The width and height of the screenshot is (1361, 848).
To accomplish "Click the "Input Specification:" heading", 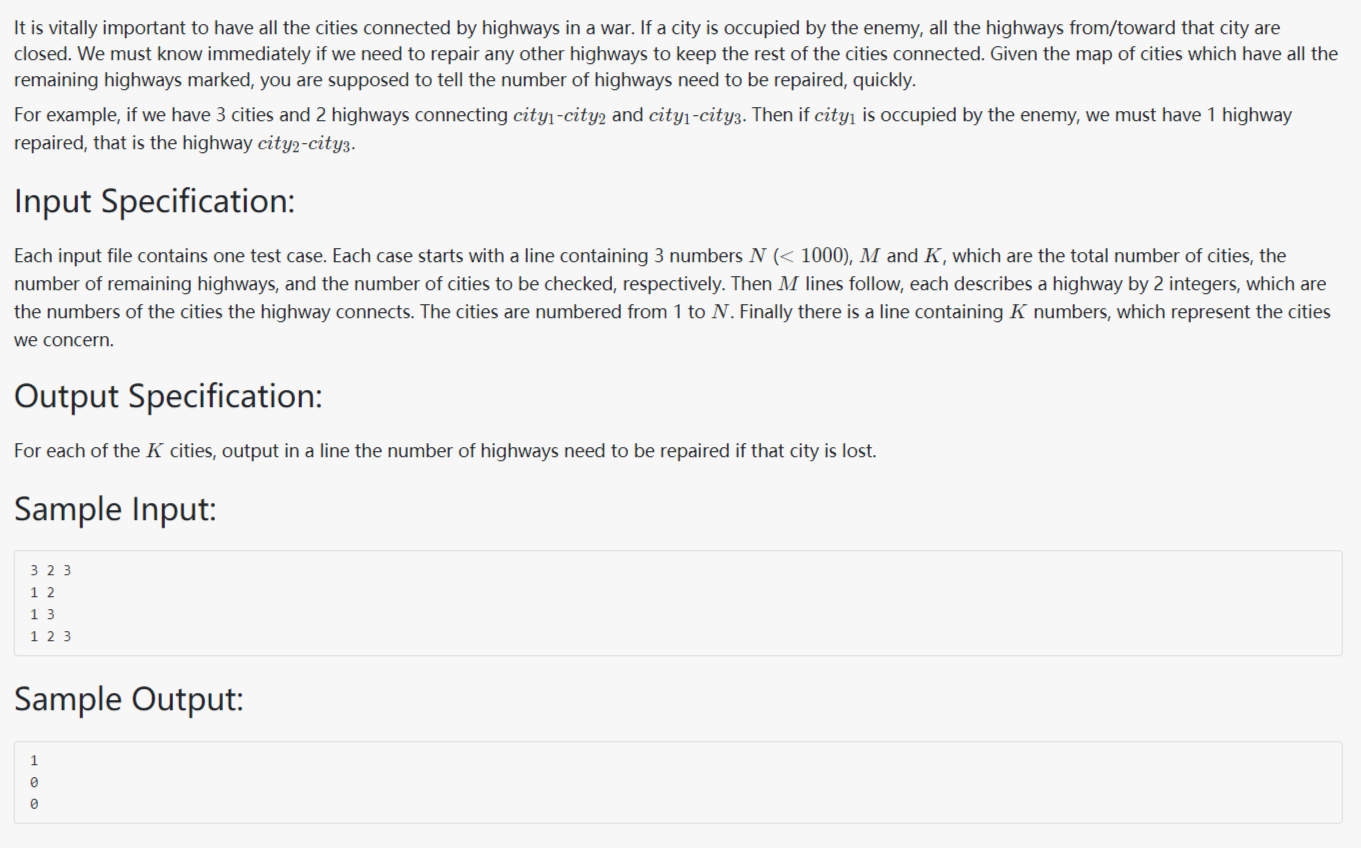I will point(155,201).
